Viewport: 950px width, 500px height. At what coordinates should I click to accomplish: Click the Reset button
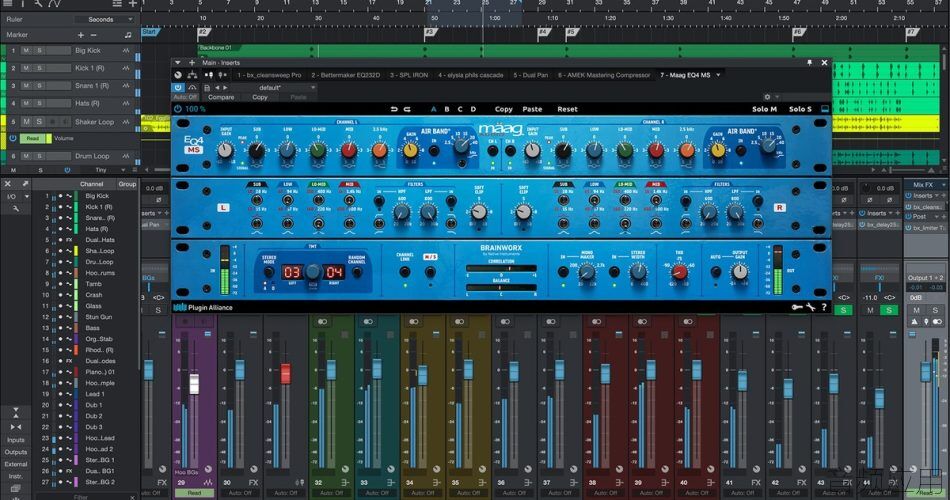pos(567,109)
